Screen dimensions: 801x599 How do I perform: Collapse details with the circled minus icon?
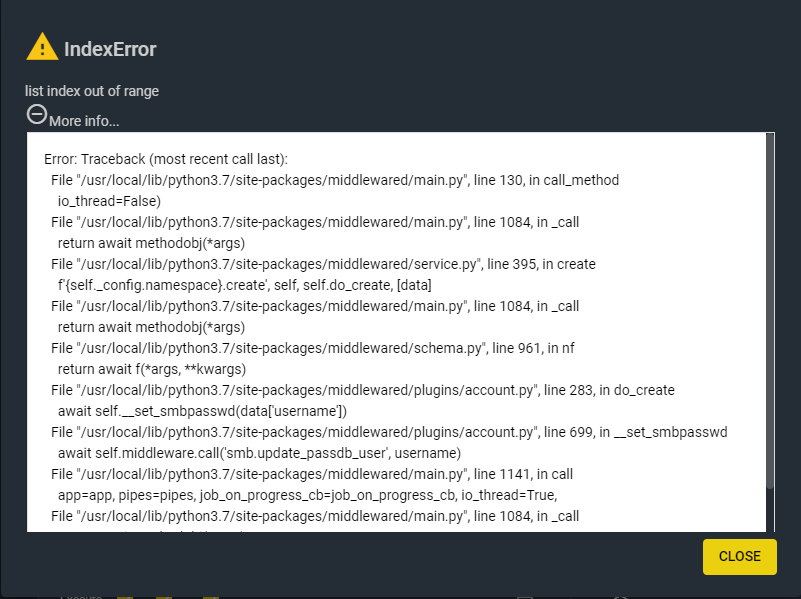coord(37,114)
